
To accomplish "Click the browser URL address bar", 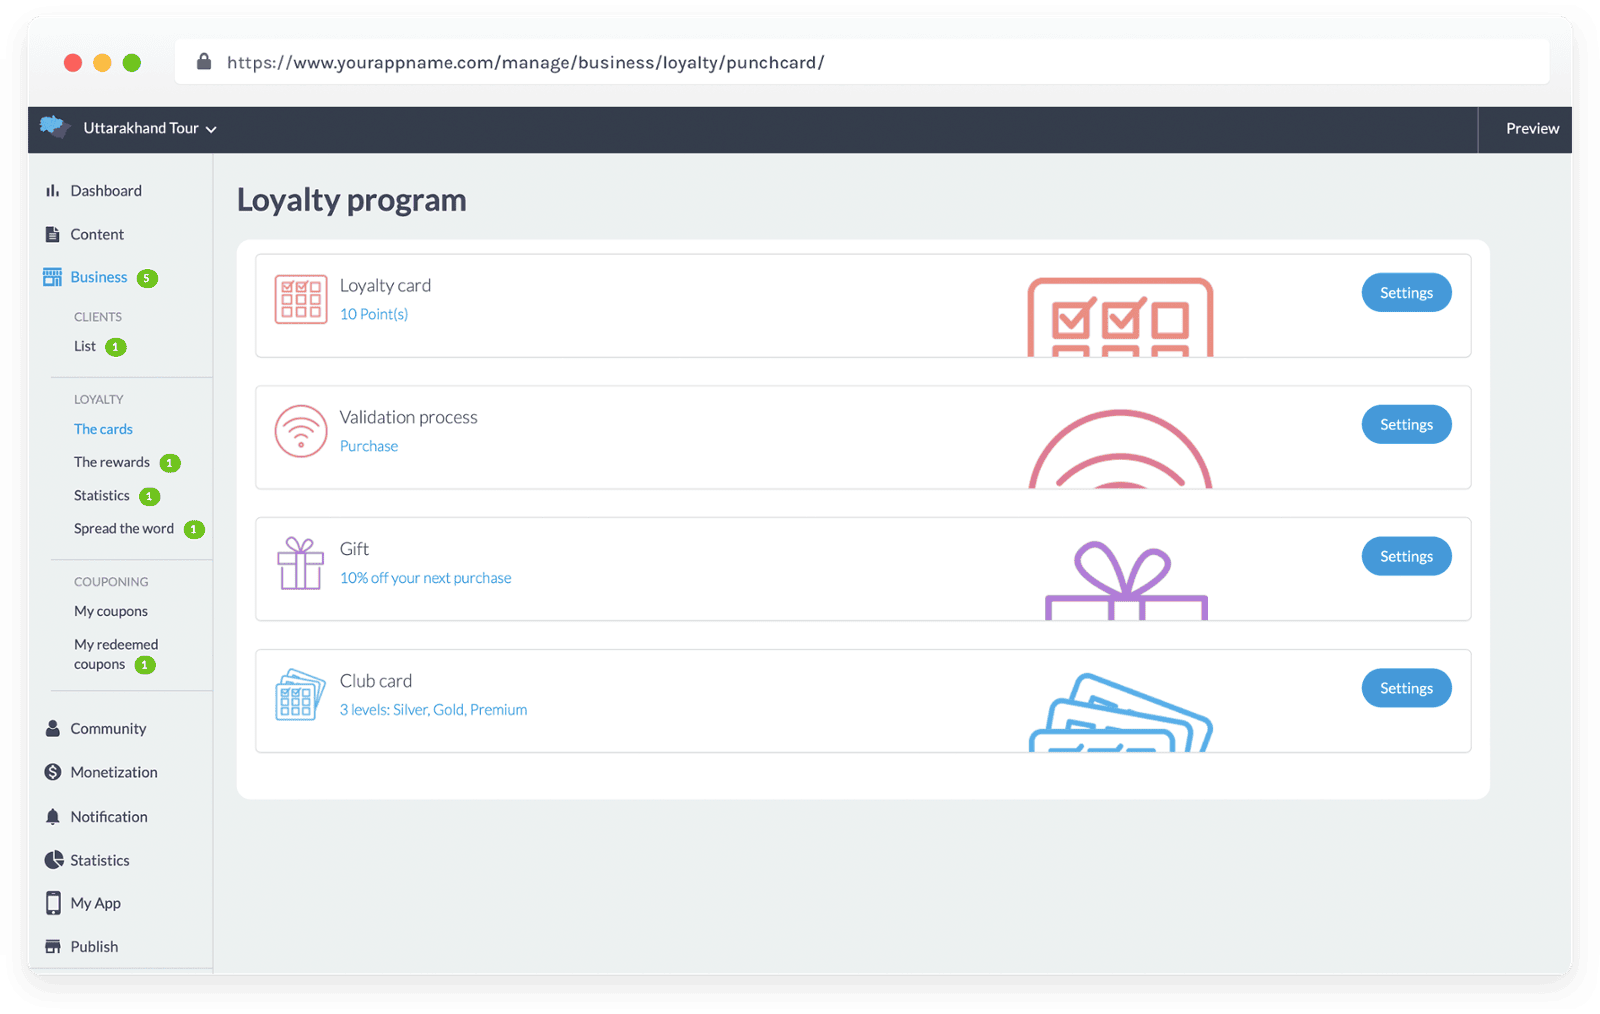I will click(860, 62).
